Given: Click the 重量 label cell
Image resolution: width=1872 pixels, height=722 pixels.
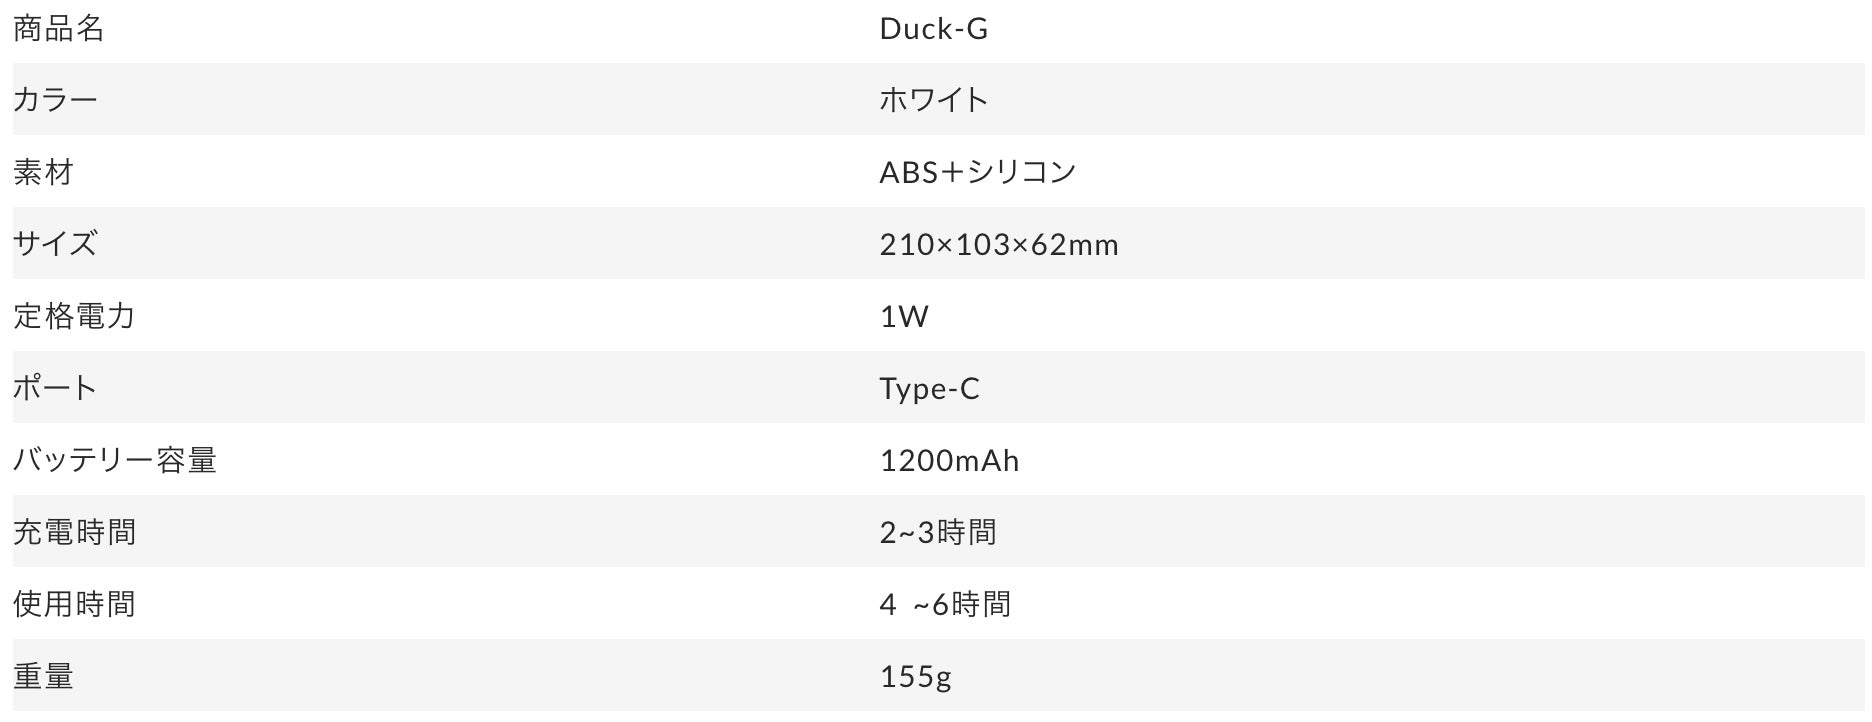Looking at the screenshot, I should [x=43, y=676].
